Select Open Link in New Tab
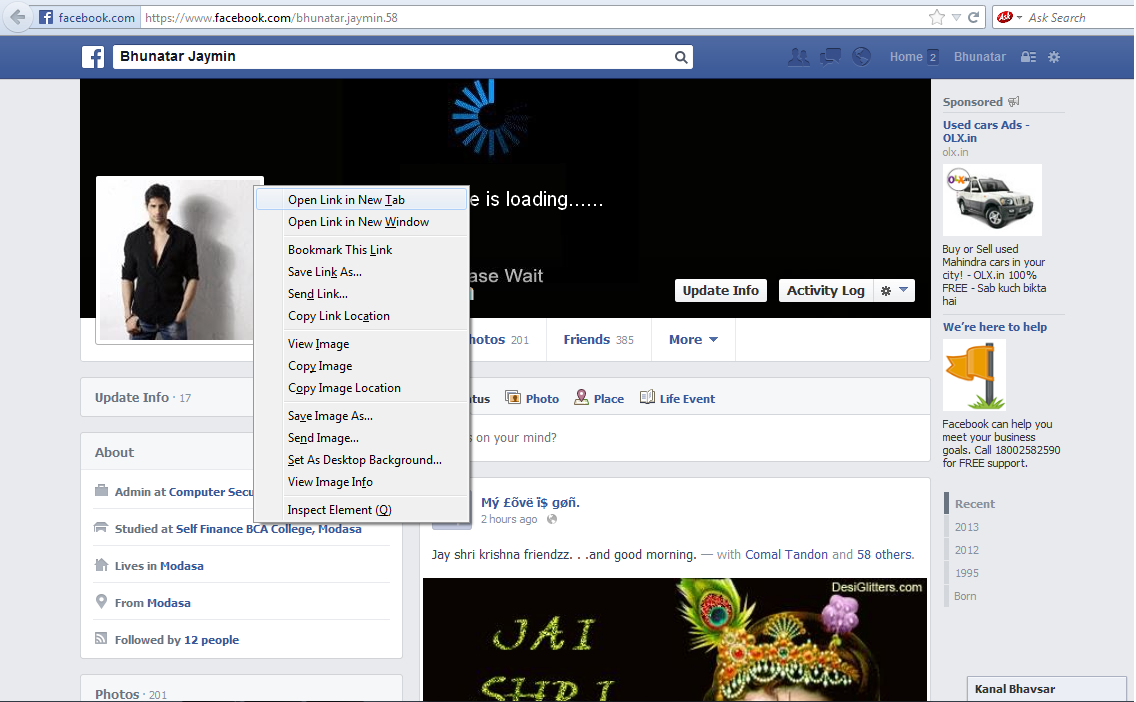Image resolution: width=1136 pixels, height=702 pixels. tap(361, 199)
